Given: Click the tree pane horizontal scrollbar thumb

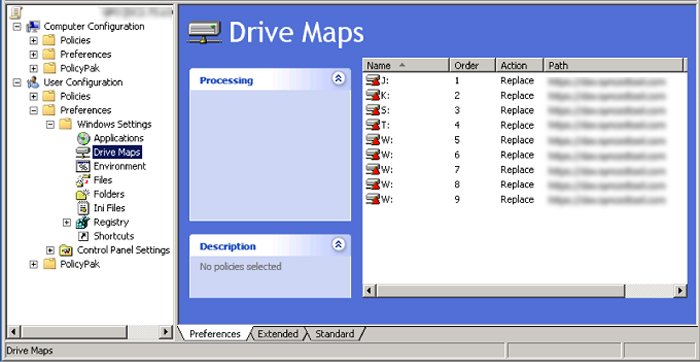Looking at the screenshot, I should (x=74, y=332).
